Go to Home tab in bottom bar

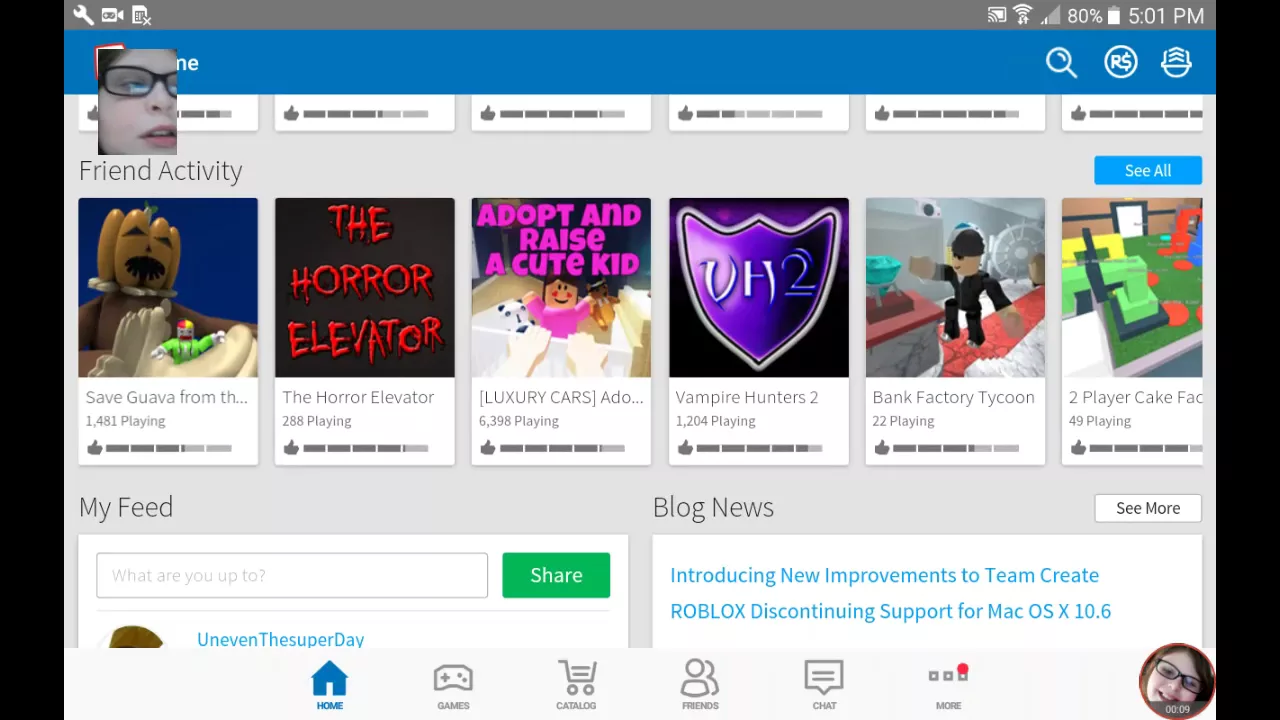(x=329, y=686)
